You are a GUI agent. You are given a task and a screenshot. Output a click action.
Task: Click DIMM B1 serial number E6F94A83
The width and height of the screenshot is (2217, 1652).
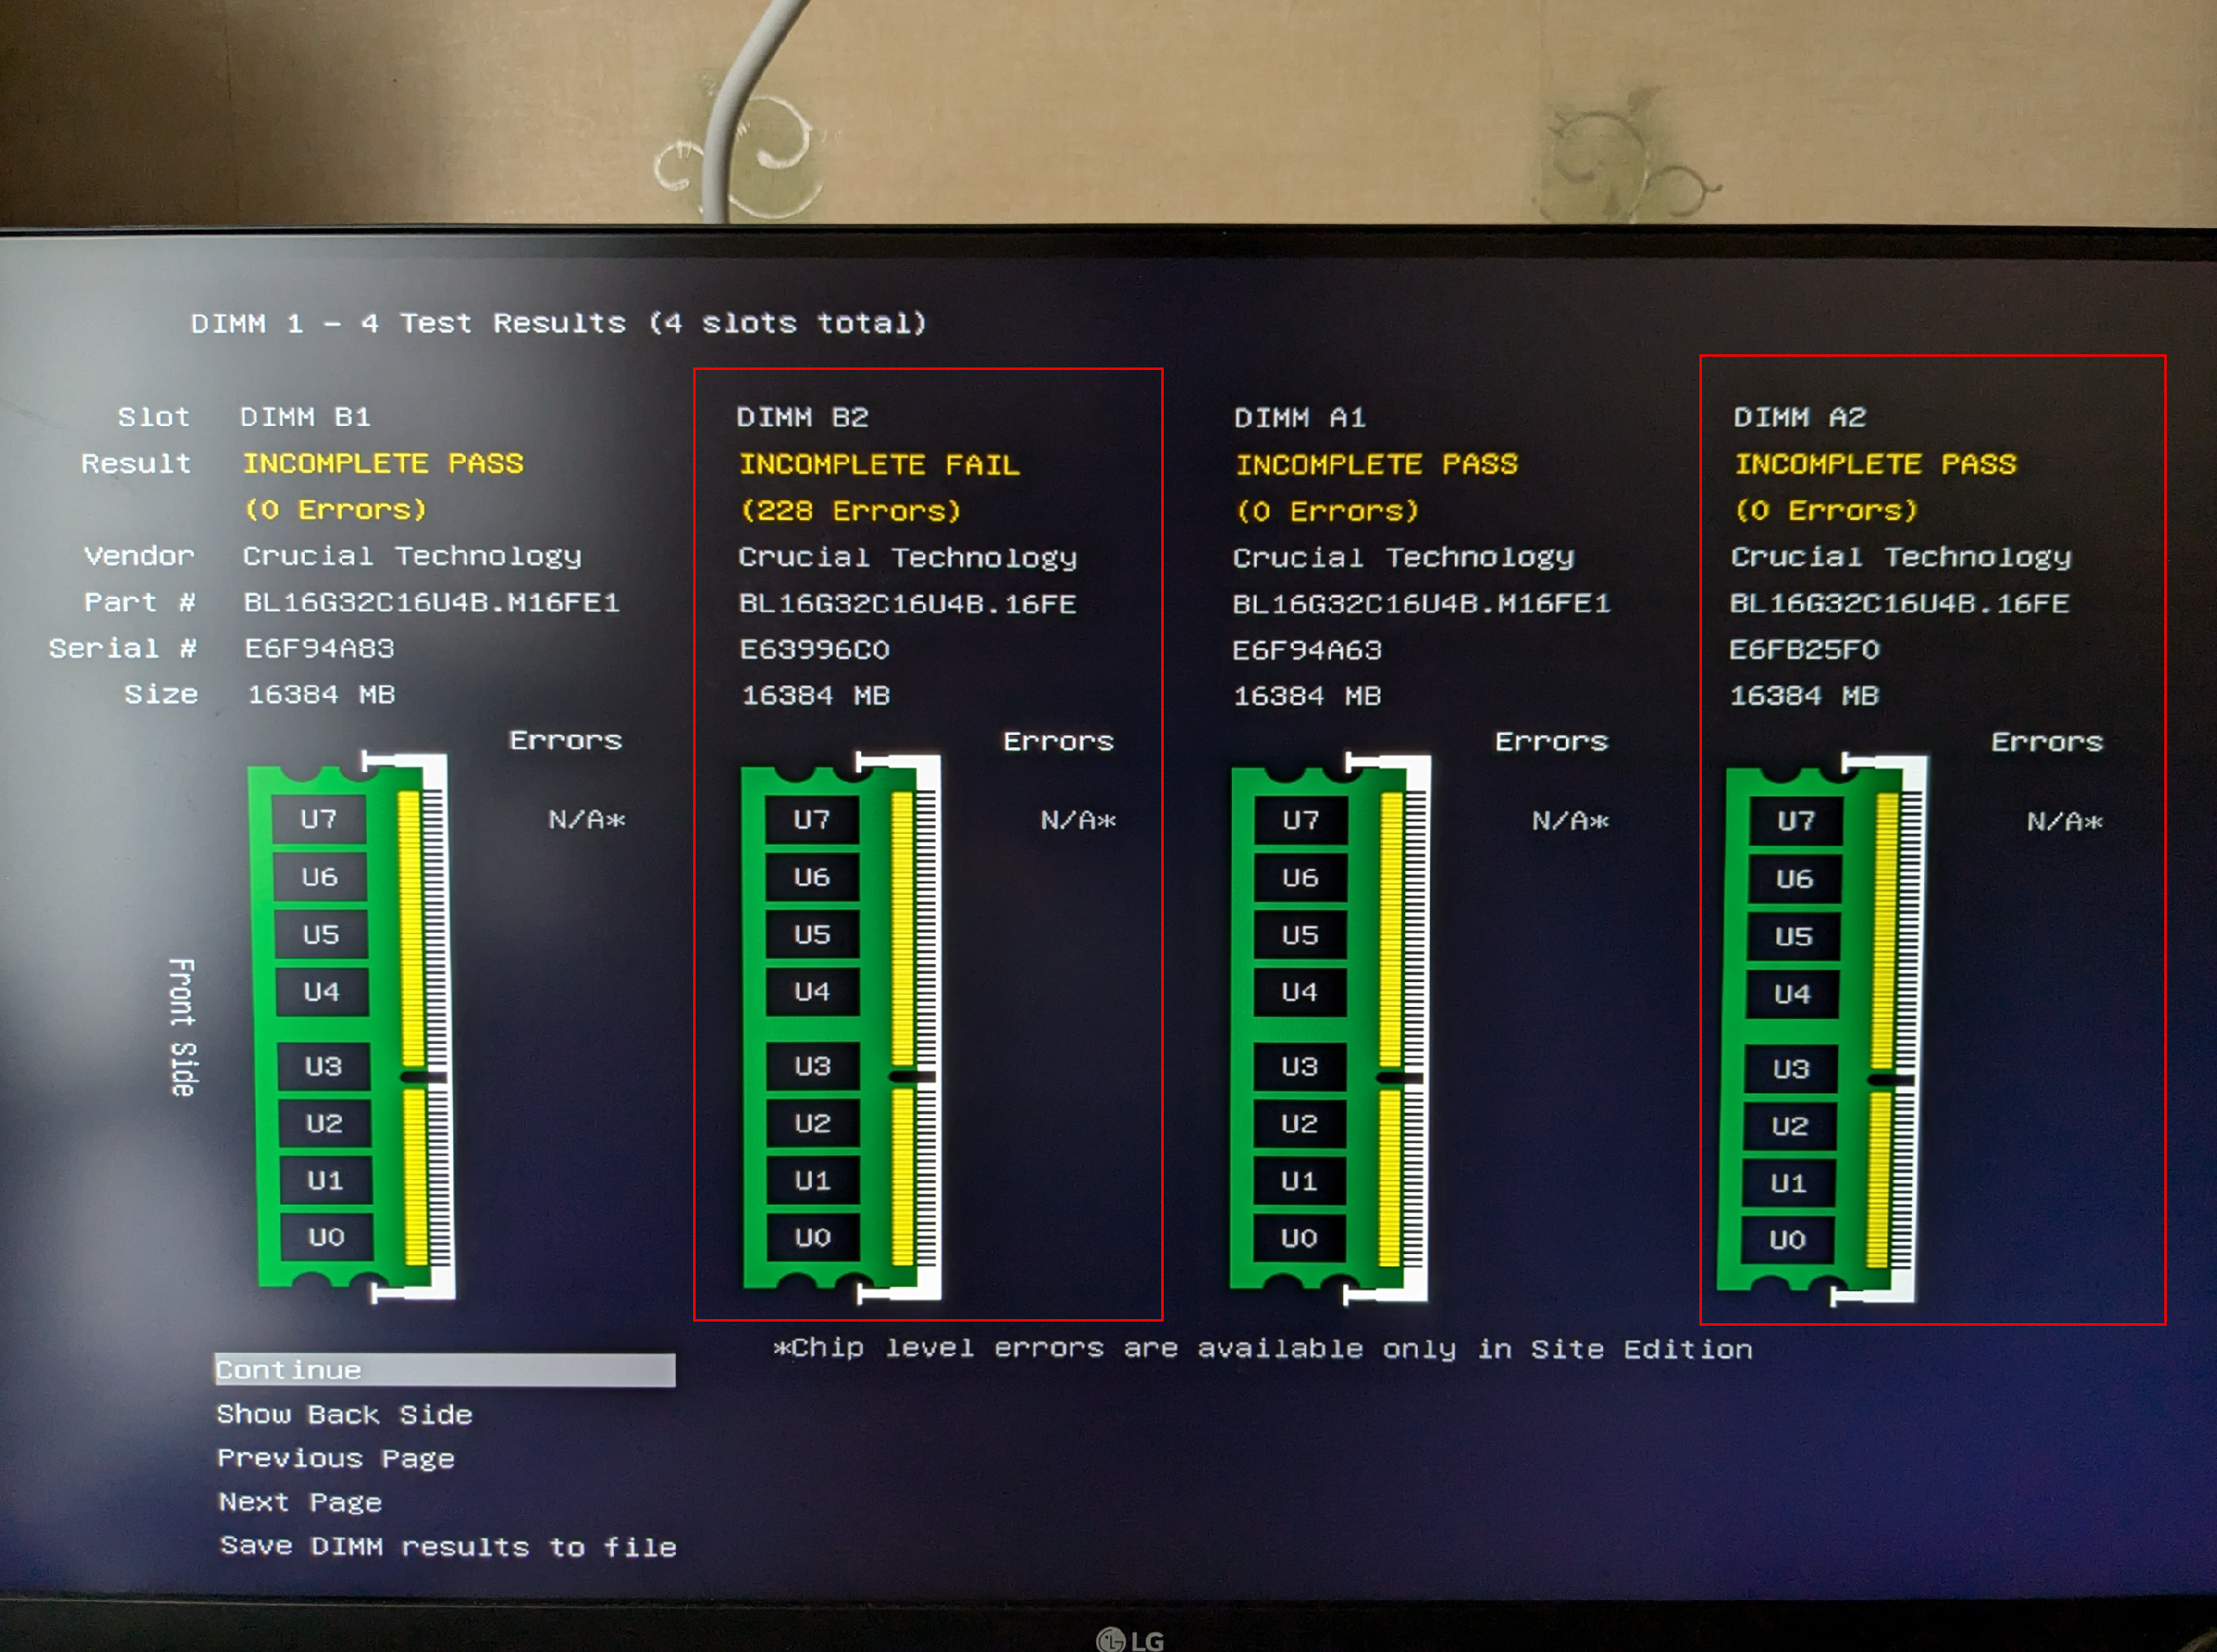point(319,649)
